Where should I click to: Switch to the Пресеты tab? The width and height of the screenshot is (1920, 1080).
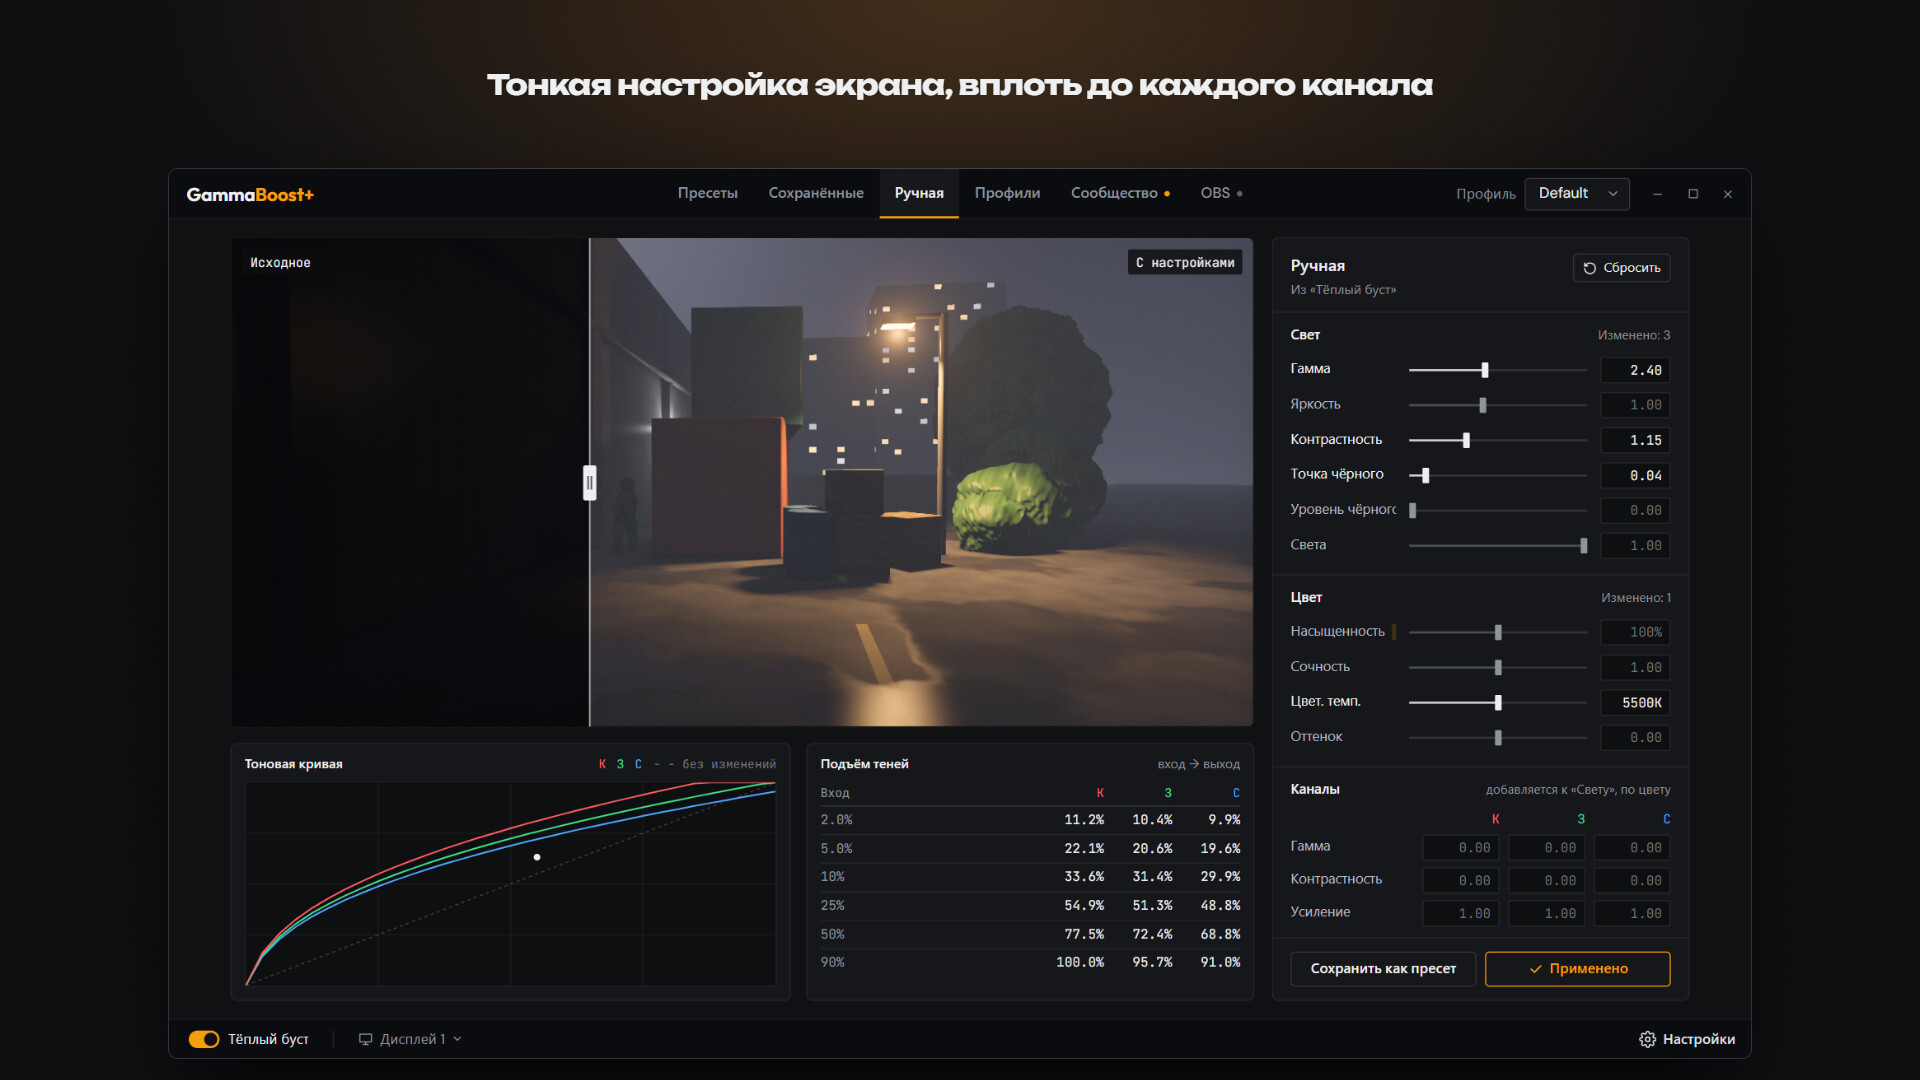[x=708, y=193]
